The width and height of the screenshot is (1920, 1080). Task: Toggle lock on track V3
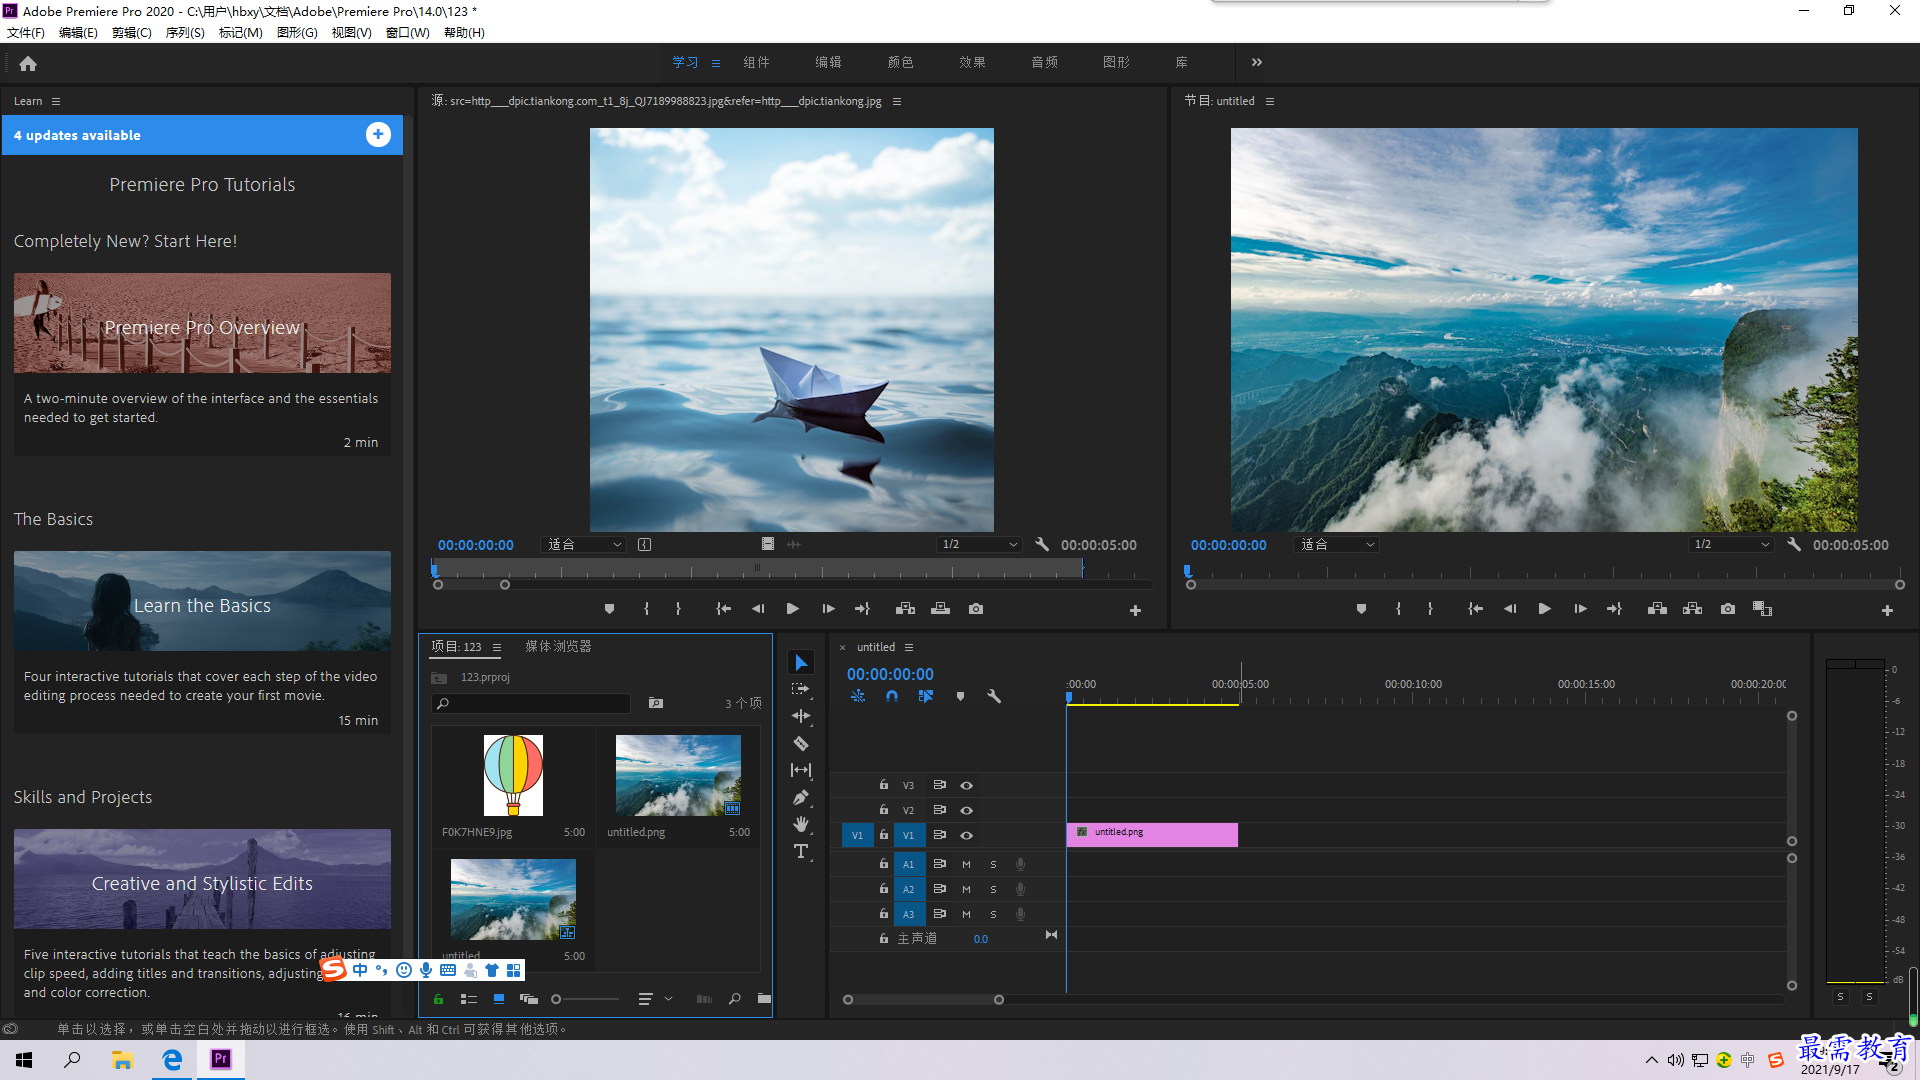pos(883,785)
